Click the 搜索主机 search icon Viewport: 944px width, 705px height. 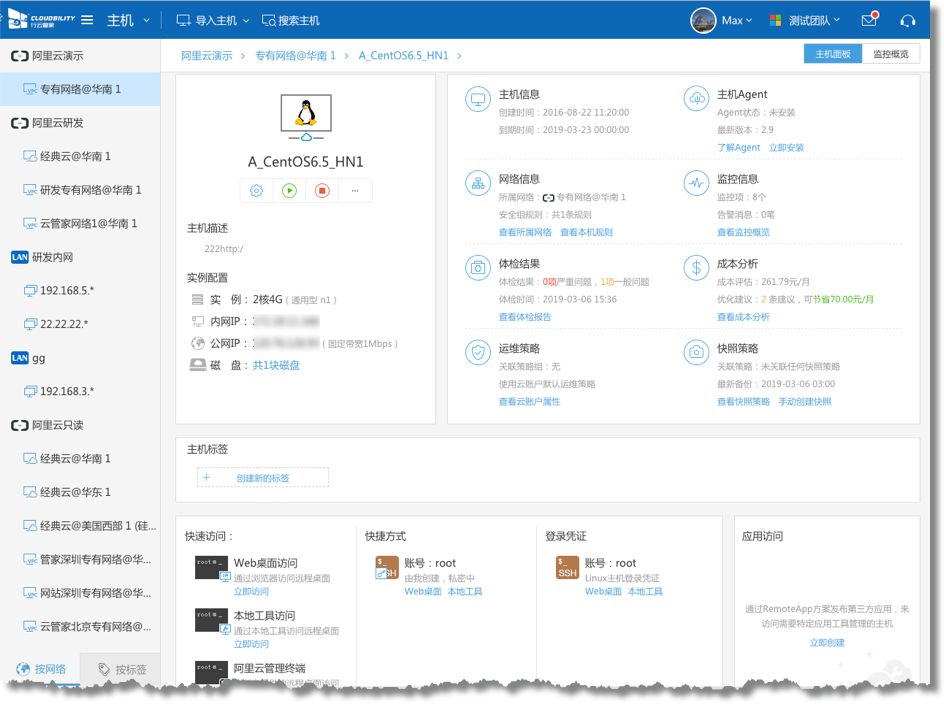pyautogui.click(x=269, y=20)
